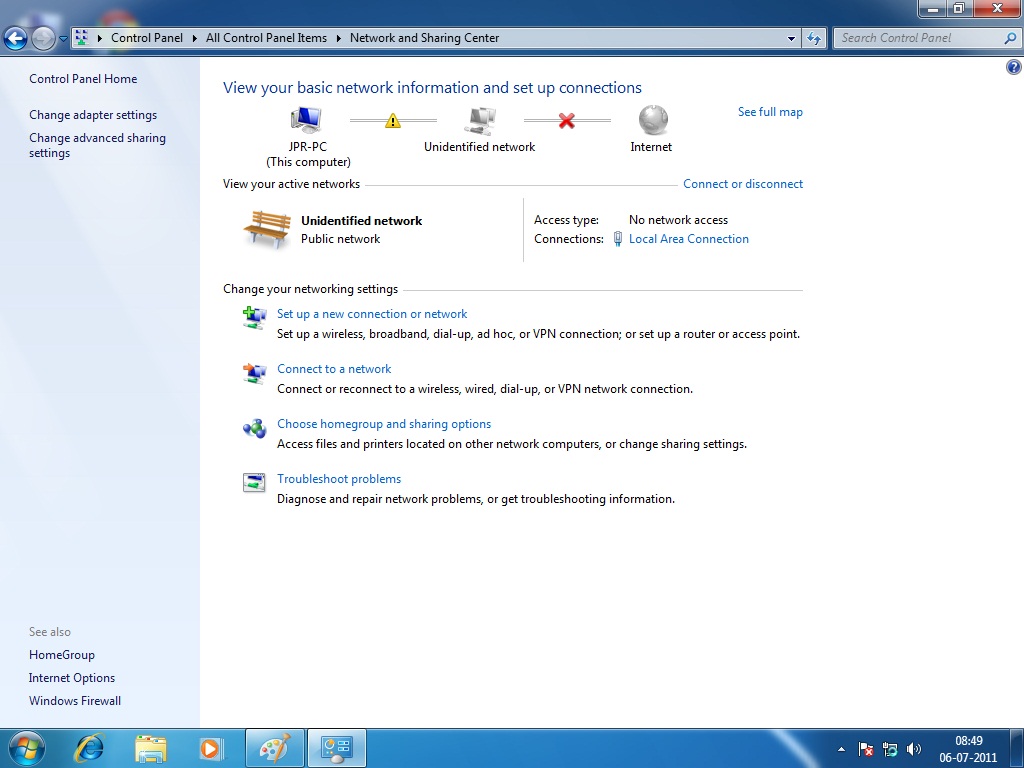Open Choose homegroup and sharing options
Image resolution: width=1024 pixels, height=768 pixels.
point(384,424)
